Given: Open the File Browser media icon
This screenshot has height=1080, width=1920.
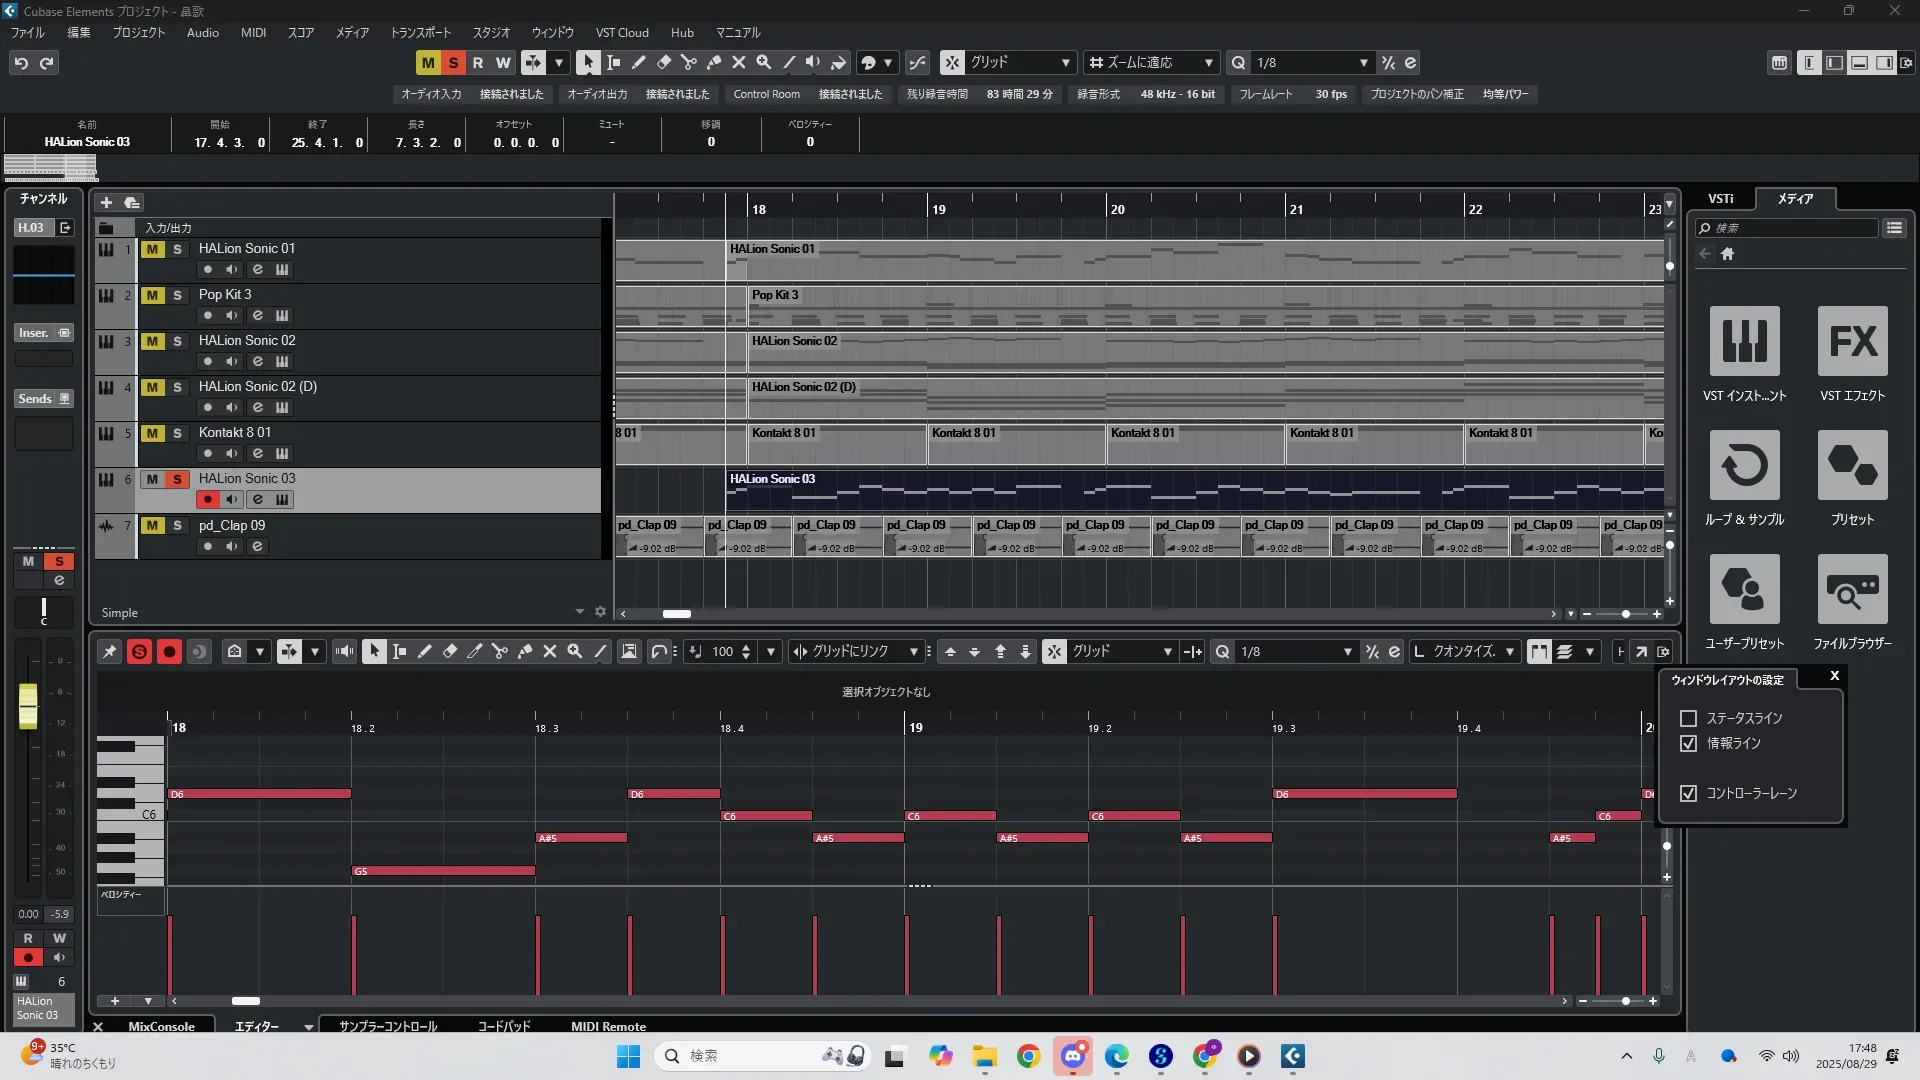Looking at the screenshot, I should 1852,590.
